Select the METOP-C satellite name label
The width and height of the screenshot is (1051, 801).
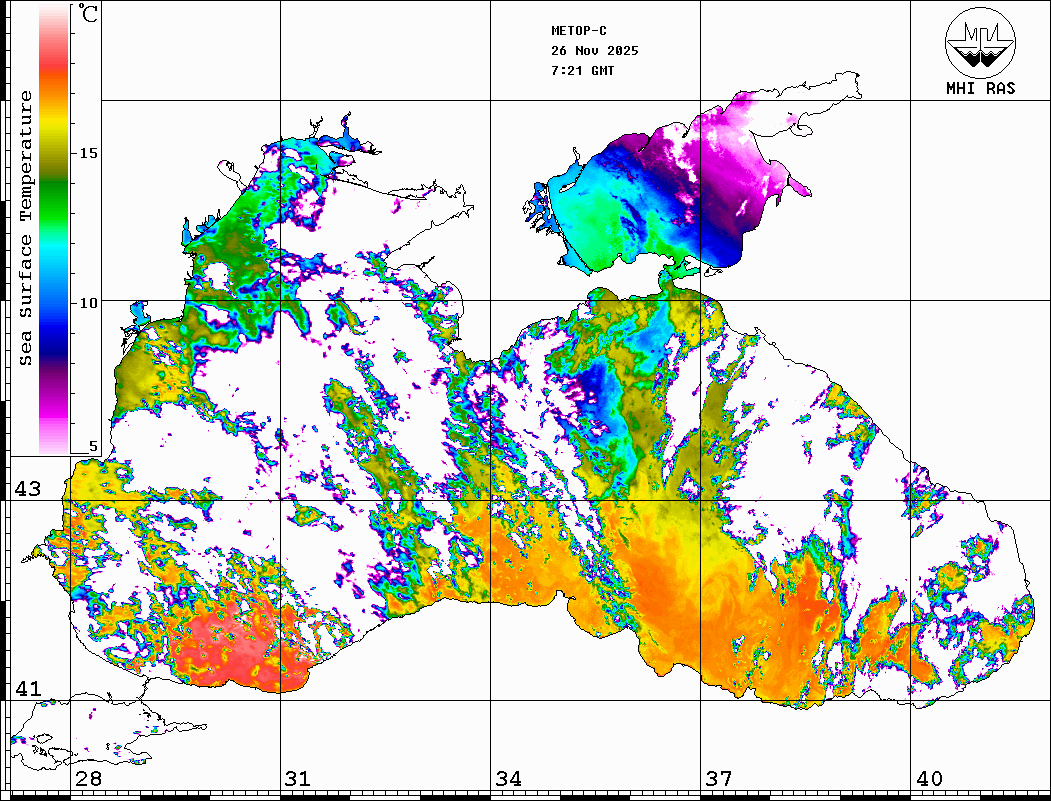[x=579, y=31]
